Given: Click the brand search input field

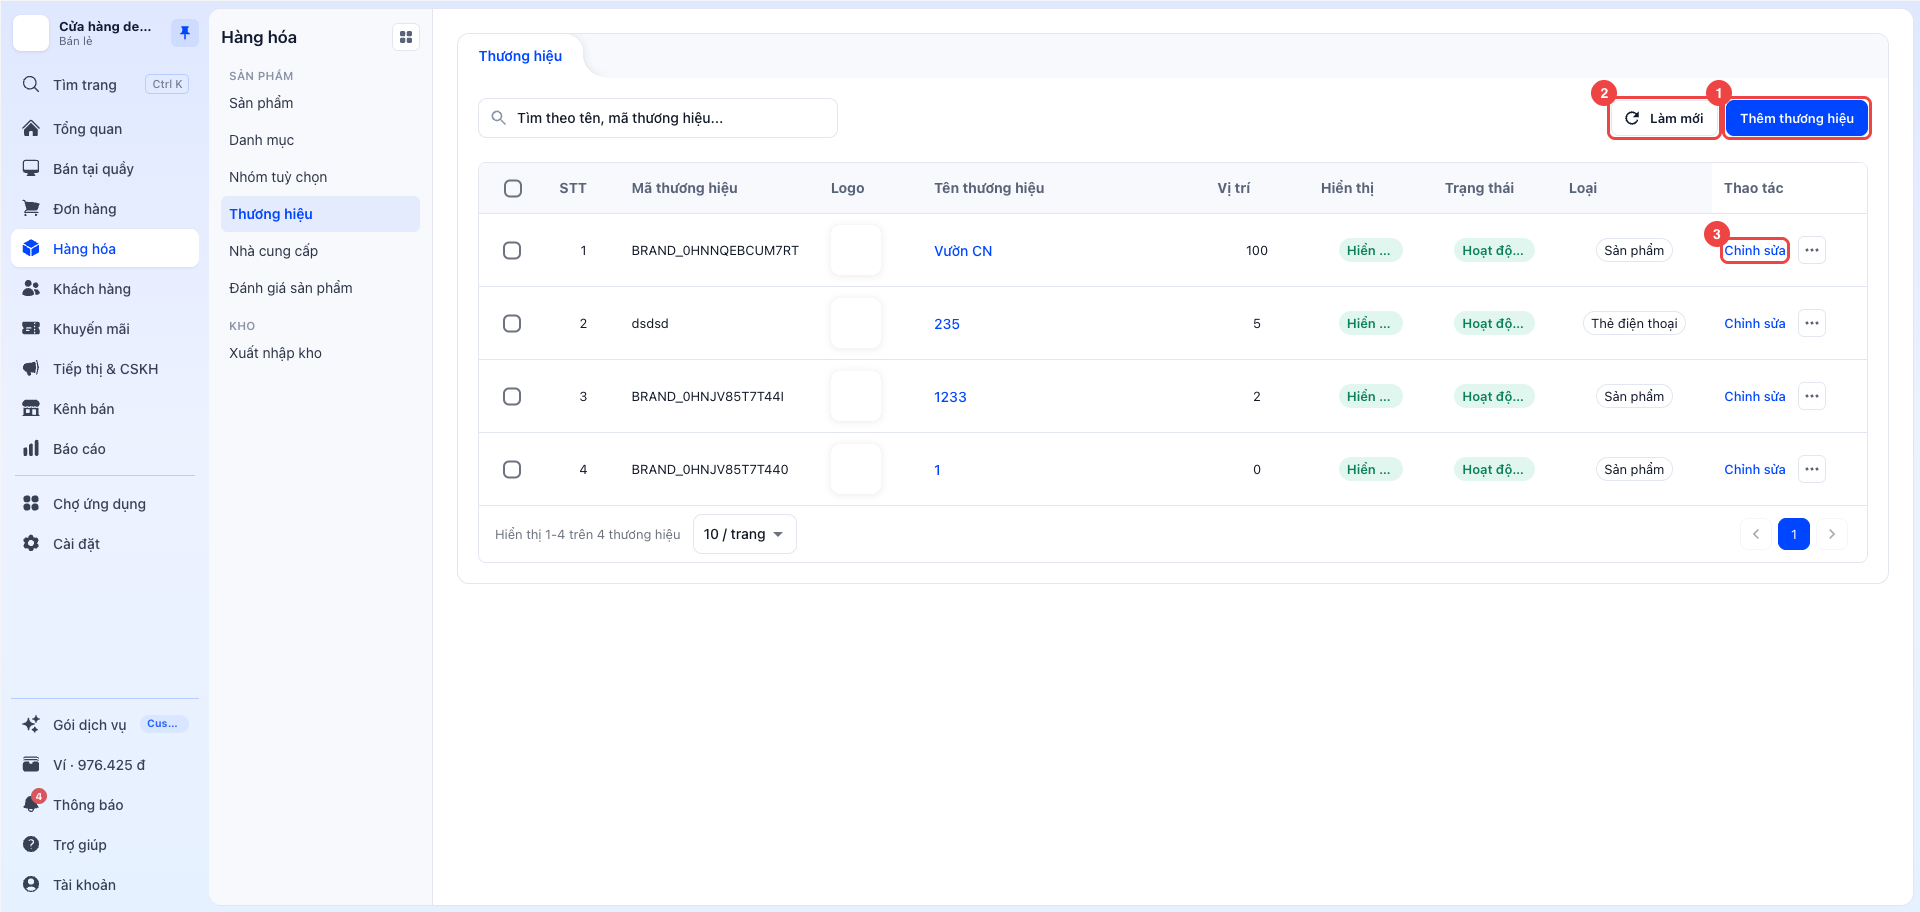Looking at the screenshot, I should 658,118.
